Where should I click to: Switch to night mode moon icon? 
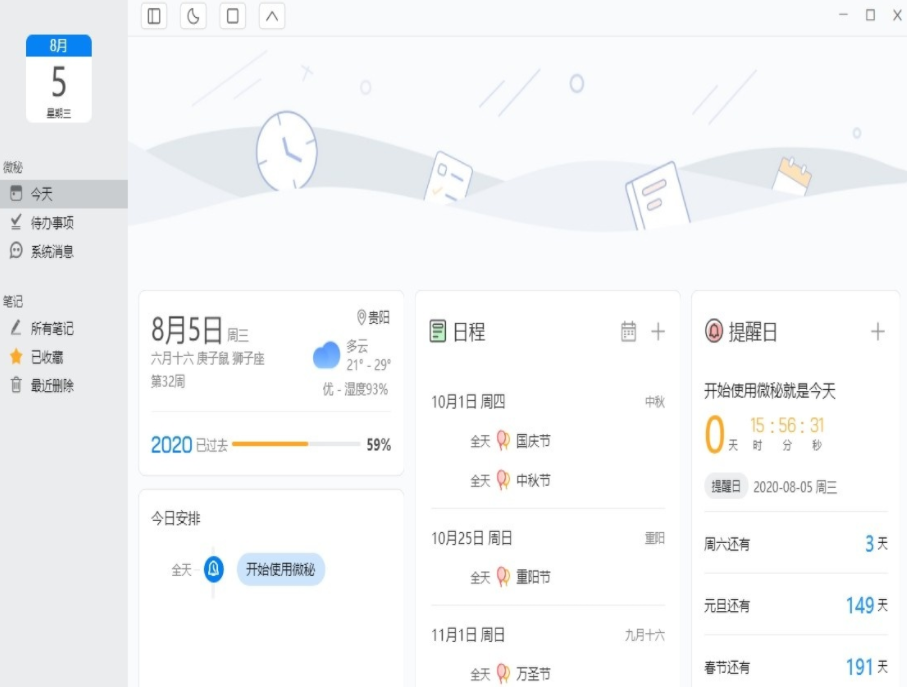(193, 16)
